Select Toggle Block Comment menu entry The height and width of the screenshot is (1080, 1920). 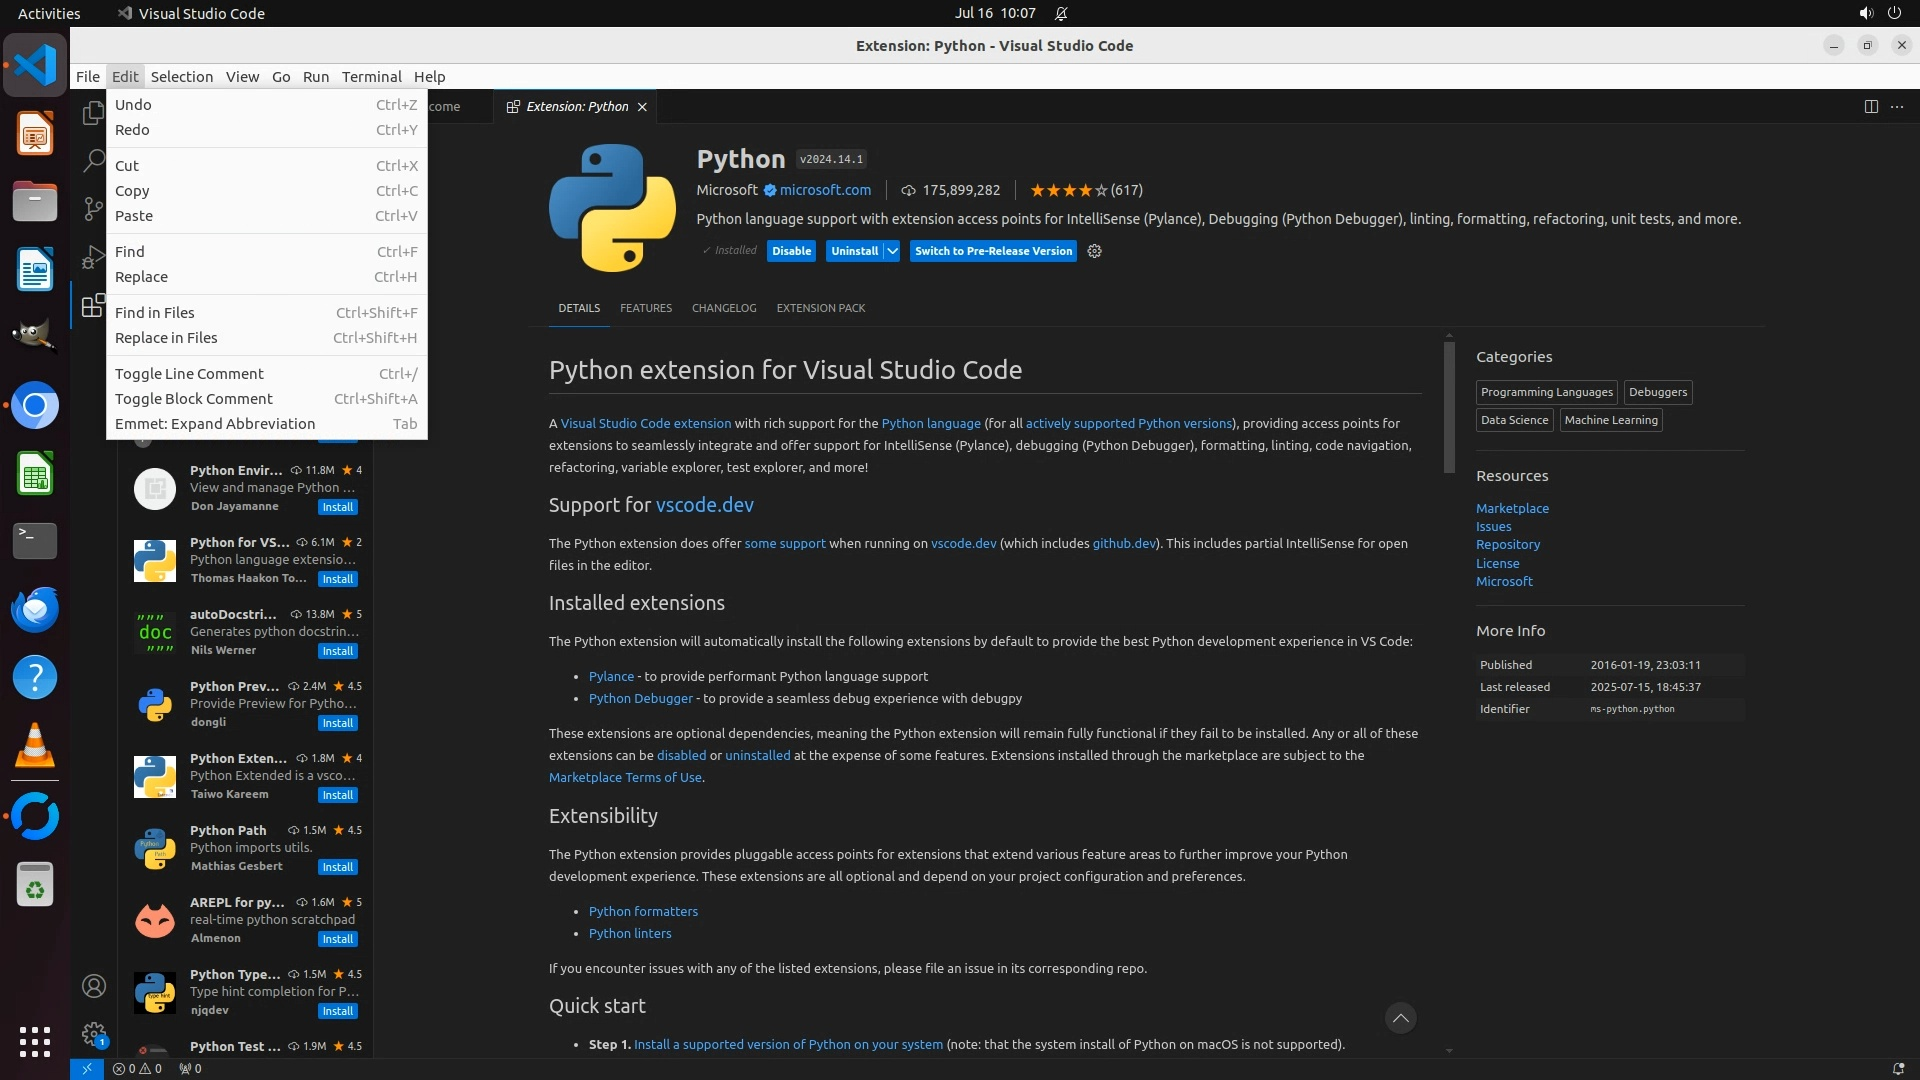click(x=193, y=398)
